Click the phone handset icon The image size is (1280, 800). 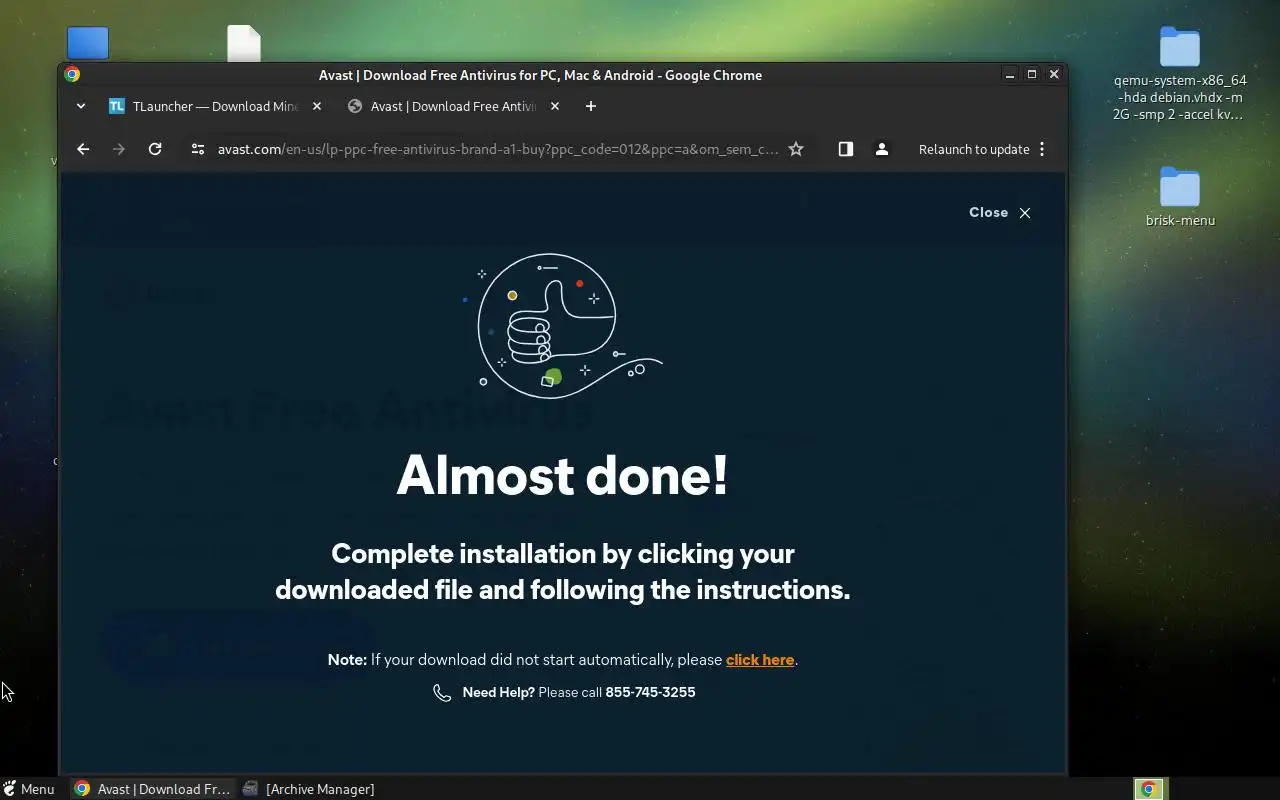point(442,692)
